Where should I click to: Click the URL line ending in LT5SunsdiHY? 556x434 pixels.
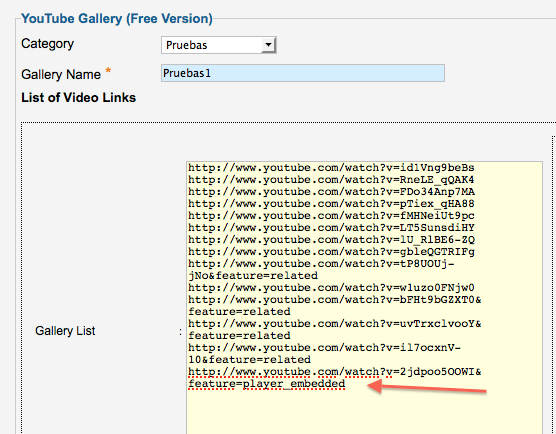(x=331, y=228)
